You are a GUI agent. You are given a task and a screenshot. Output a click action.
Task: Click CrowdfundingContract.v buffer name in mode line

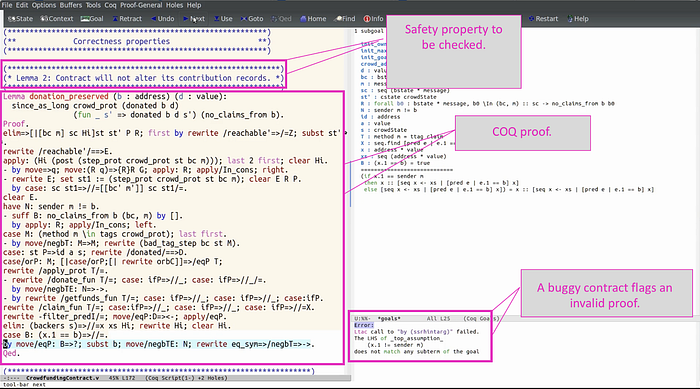tap(62, 378)
